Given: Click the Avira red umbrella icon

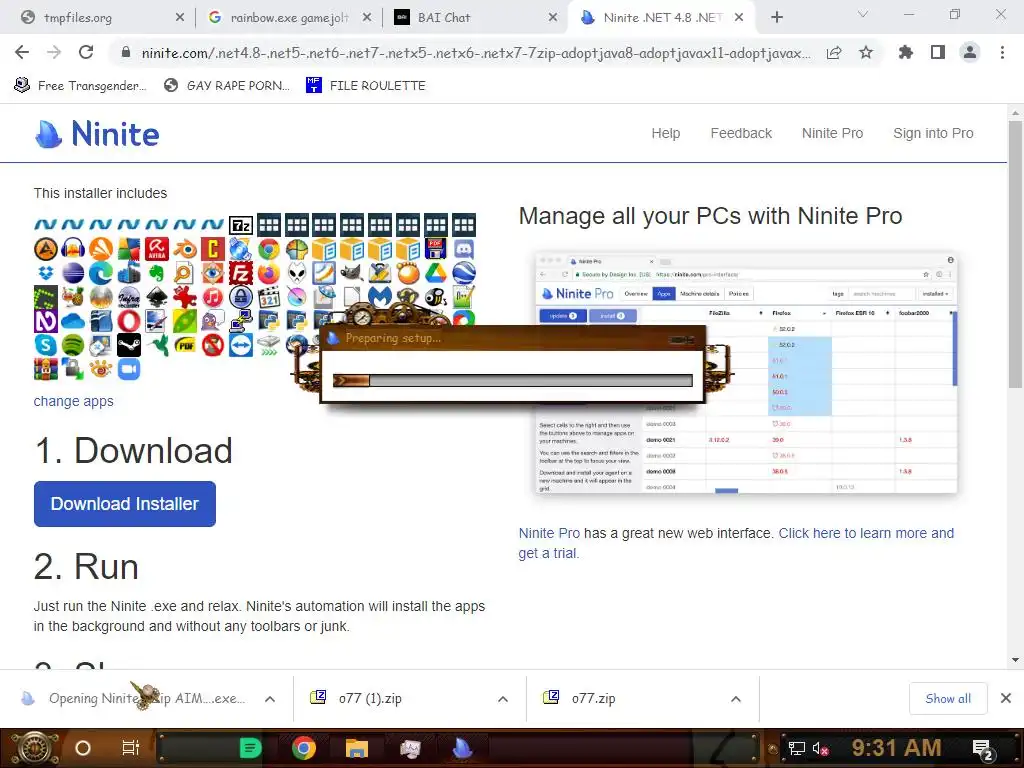Looking at the screenshot, I should pos(157,249).
